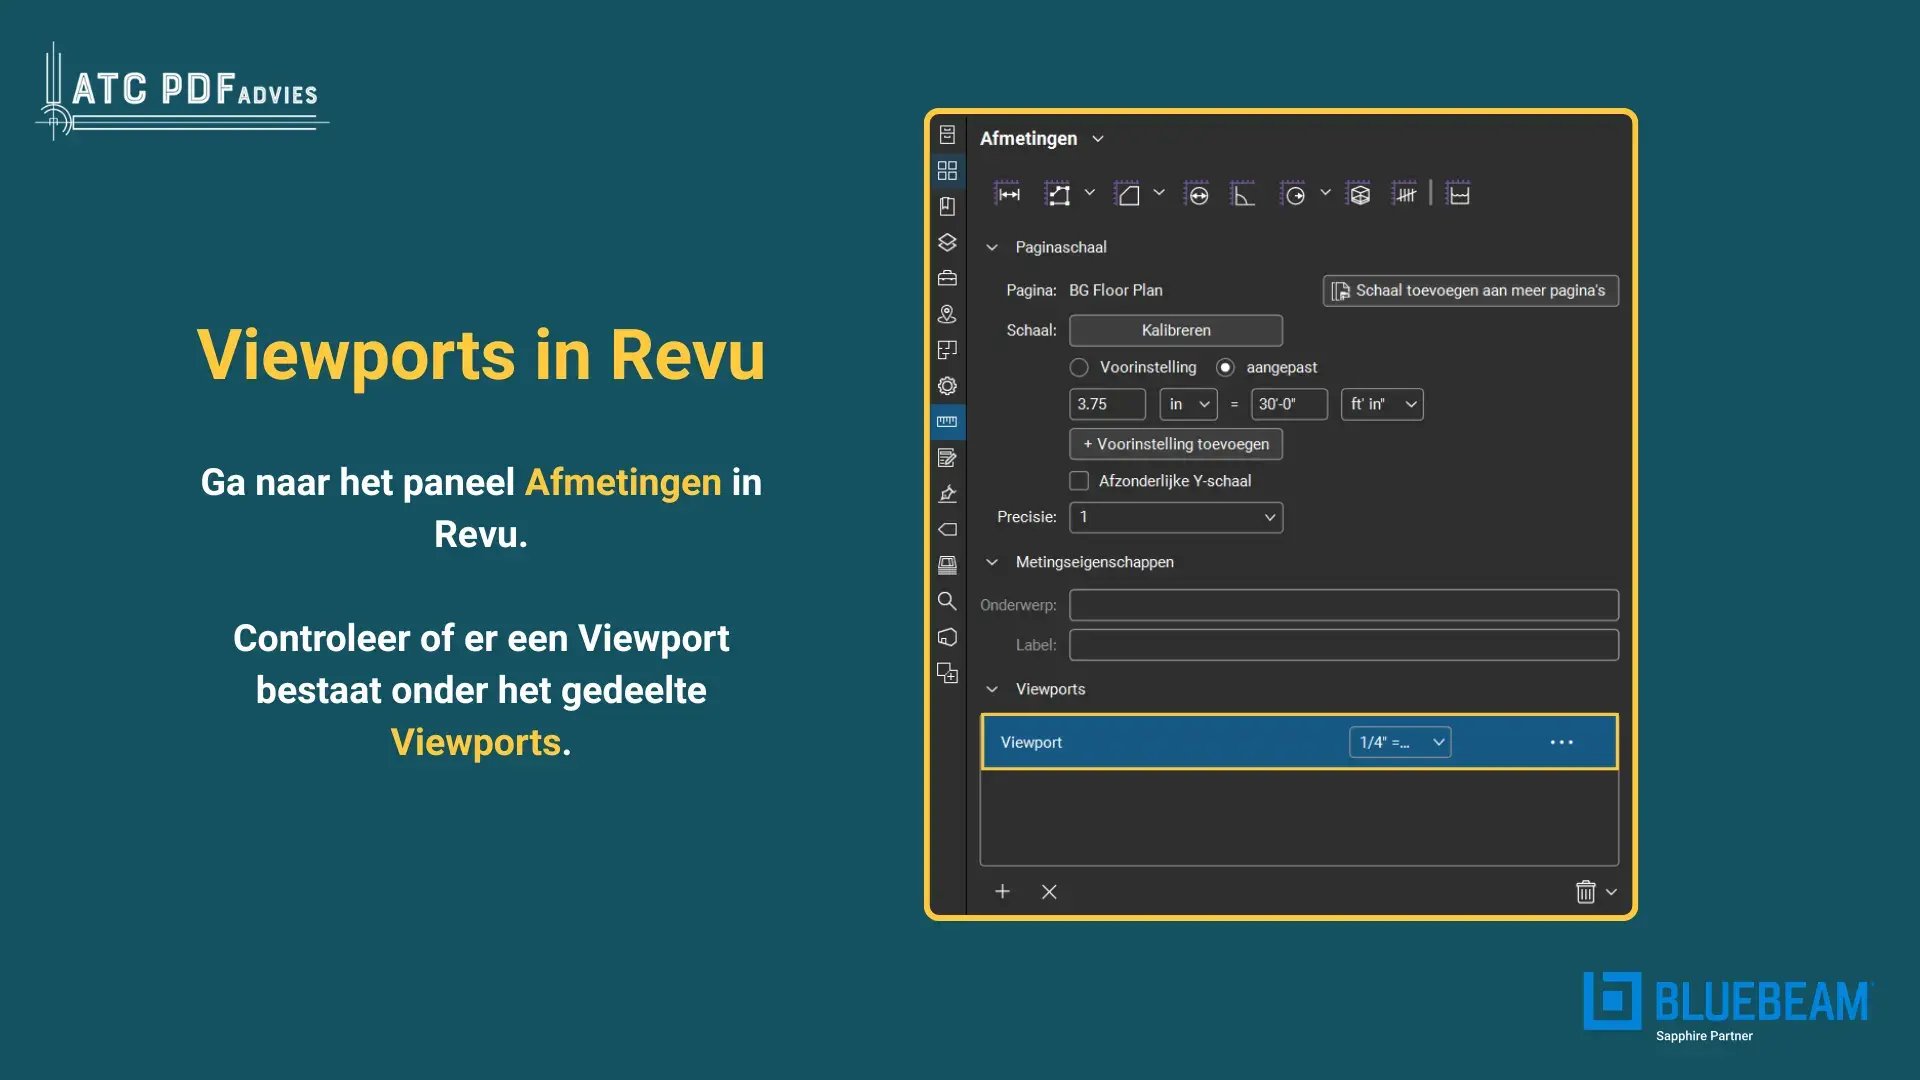Select the aangepast radio button

coord(1225,367)
